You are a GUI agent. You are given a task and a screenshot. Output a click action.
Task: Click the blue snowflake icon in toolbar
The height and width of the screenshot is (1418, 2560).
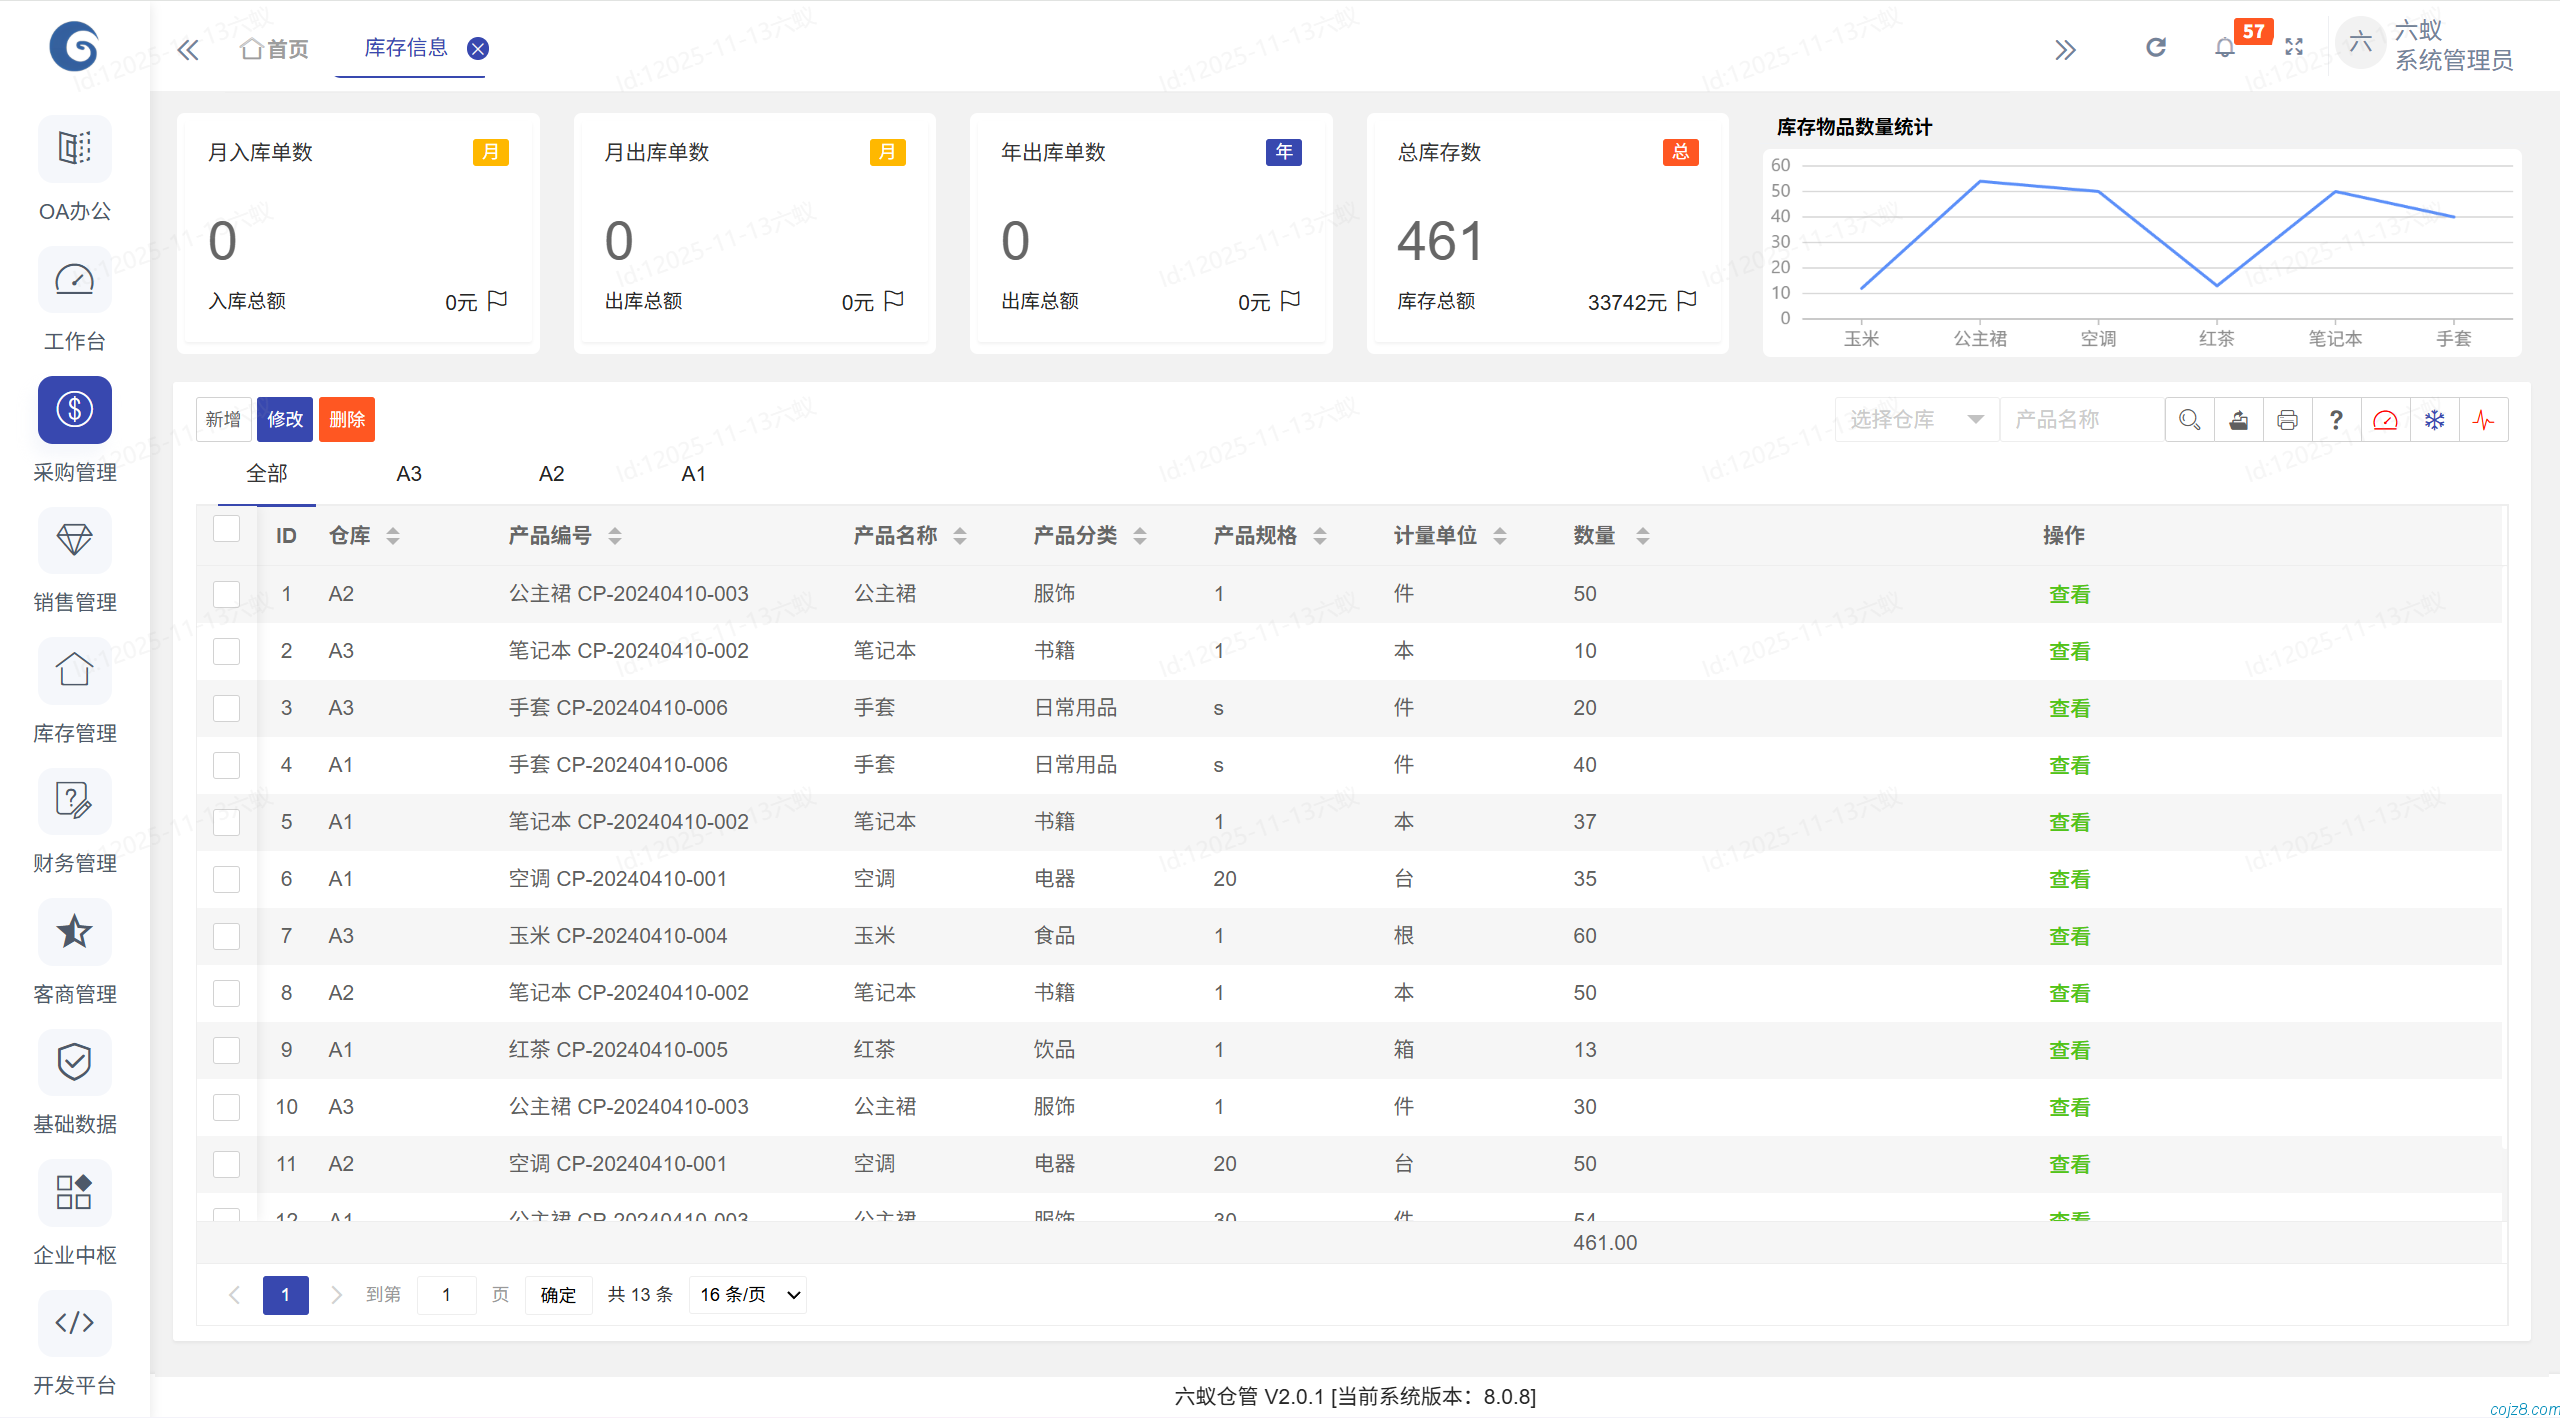[2435, 419]
